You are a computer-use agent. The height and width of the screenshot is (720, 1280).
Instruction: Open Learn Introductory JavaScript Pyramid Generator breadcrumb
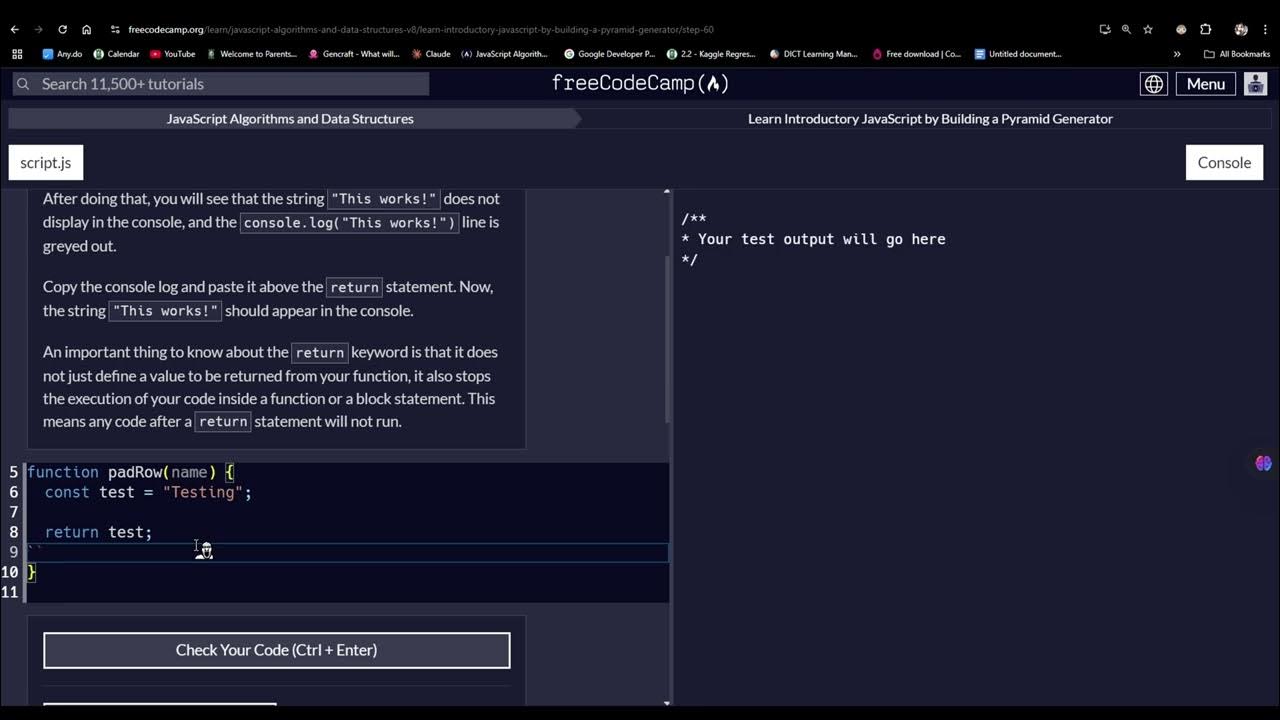click(930, 118)
